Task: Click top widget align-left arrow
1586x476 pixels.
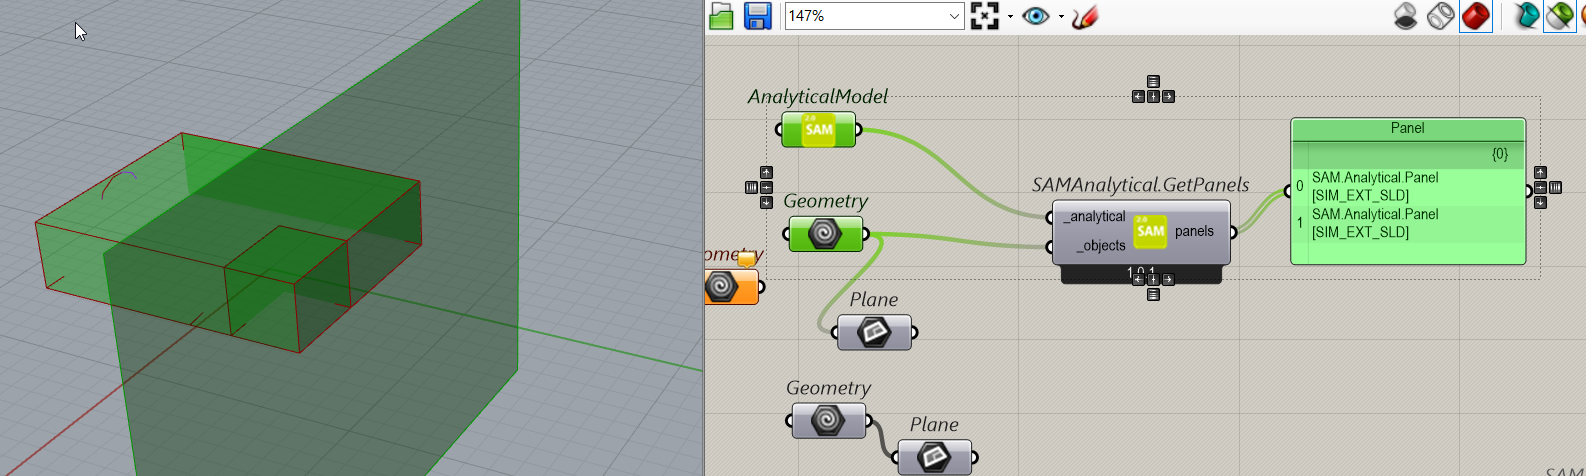Action: coord(1138,97)
